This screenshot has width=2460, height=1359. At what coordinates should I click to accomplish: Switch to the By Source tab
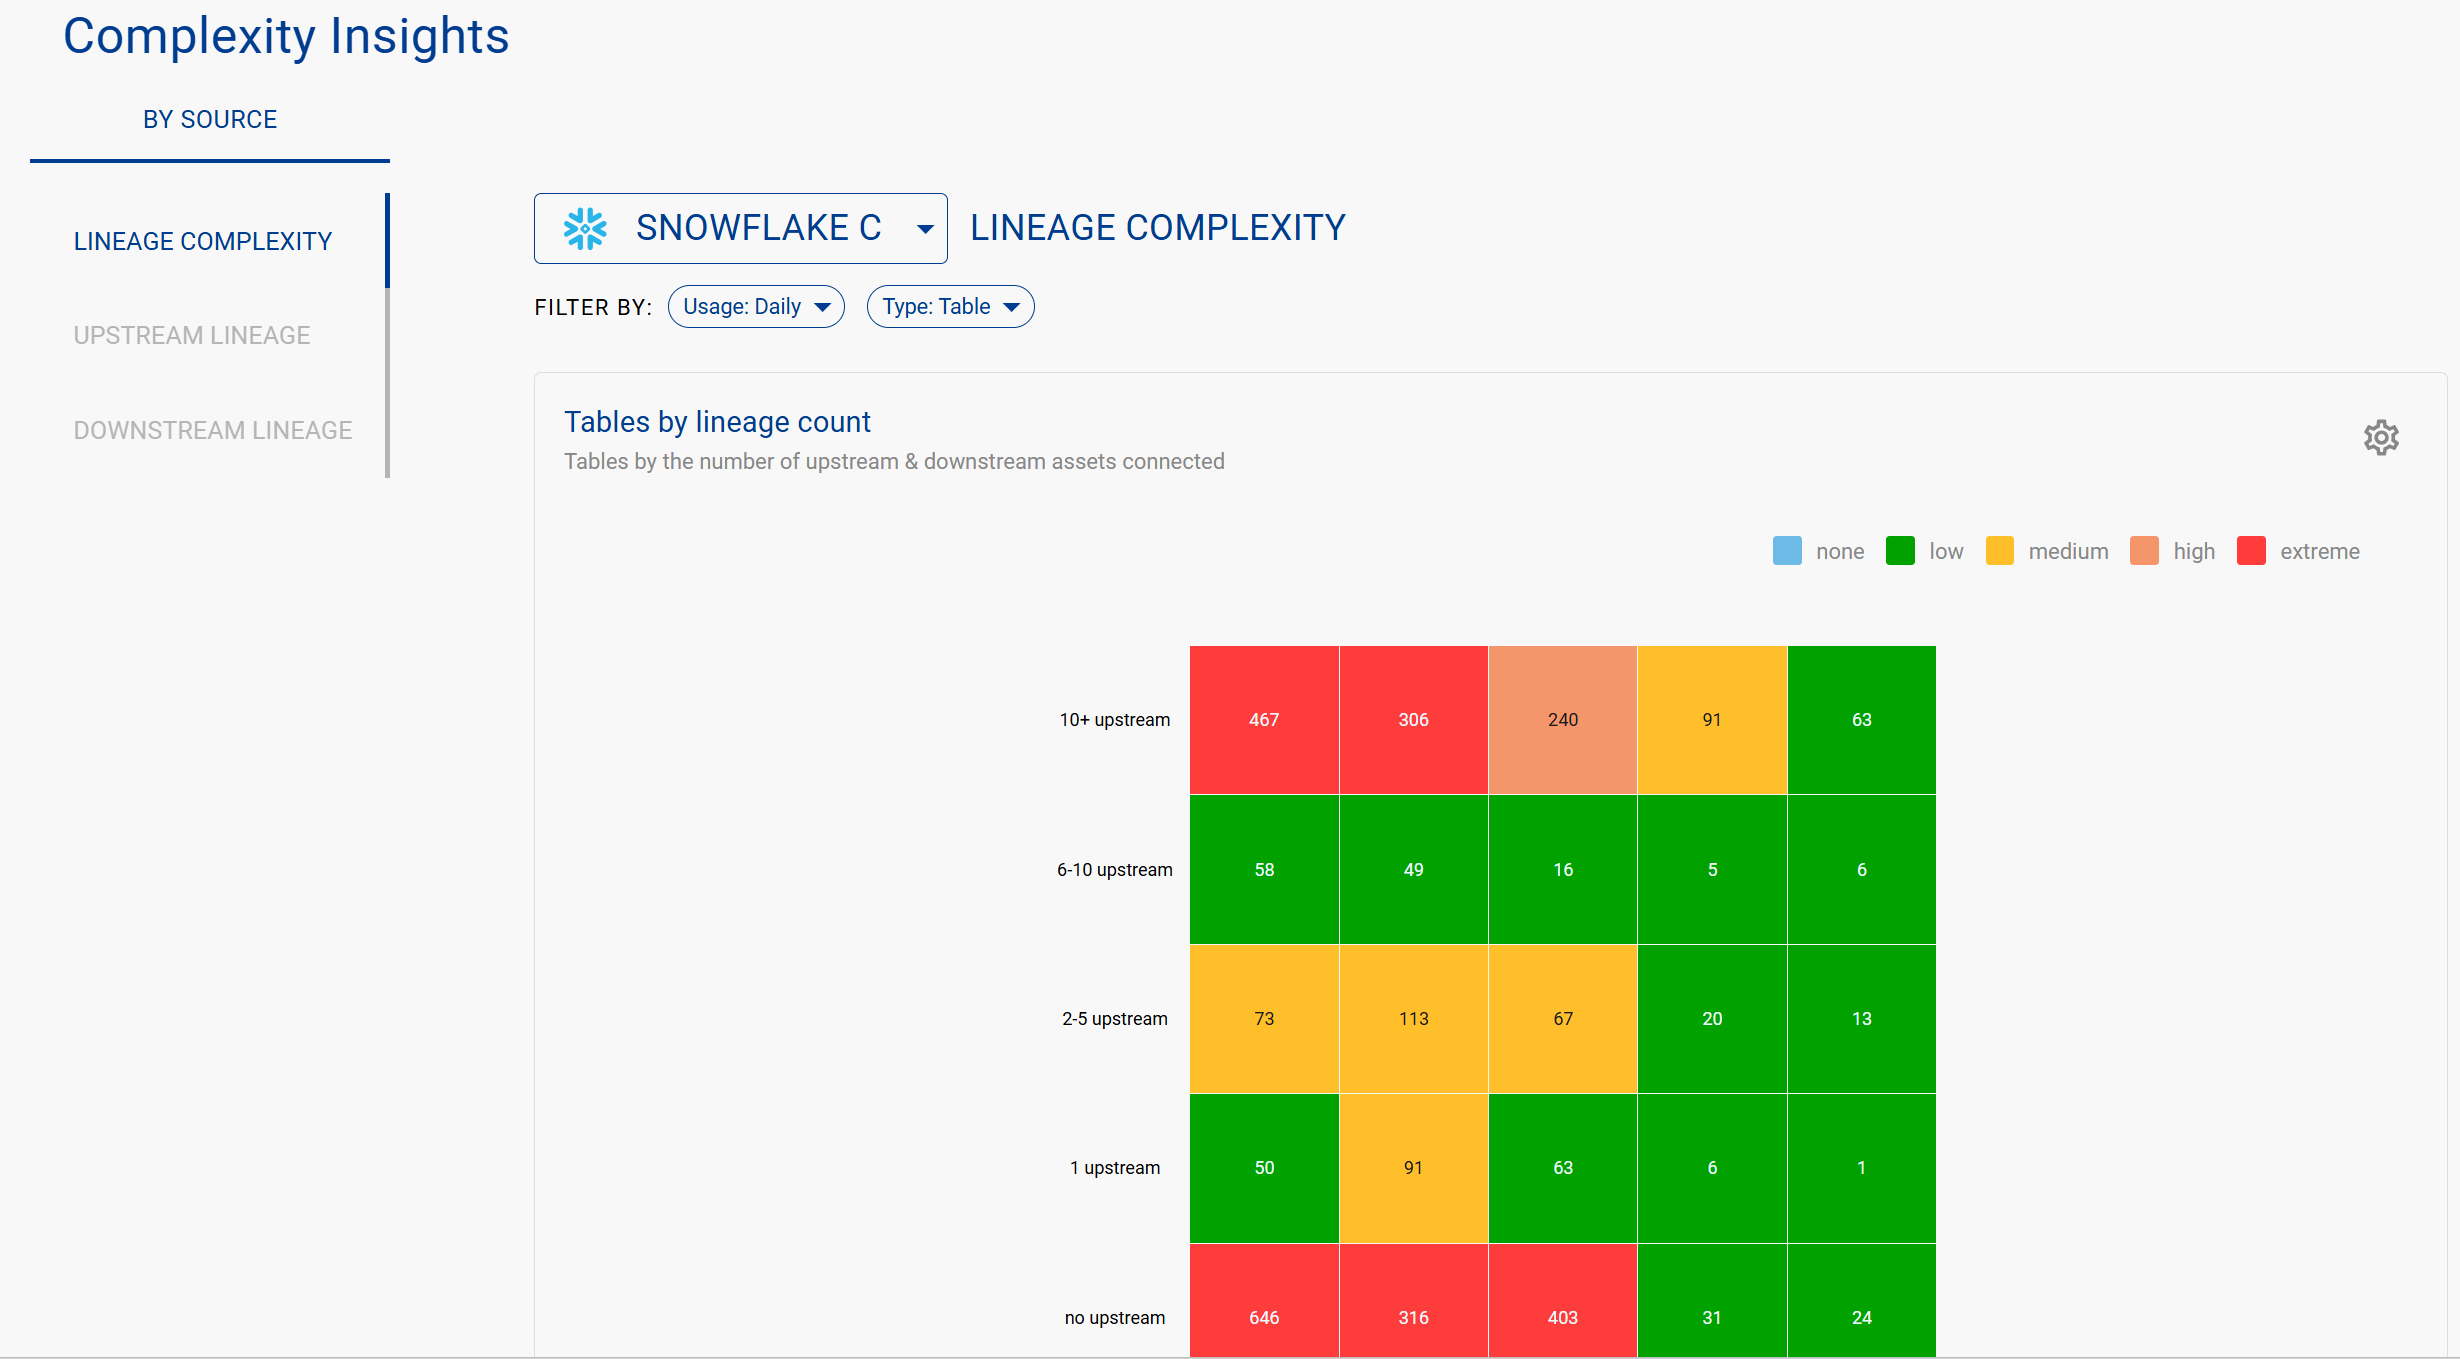click(x=210, y=120)
